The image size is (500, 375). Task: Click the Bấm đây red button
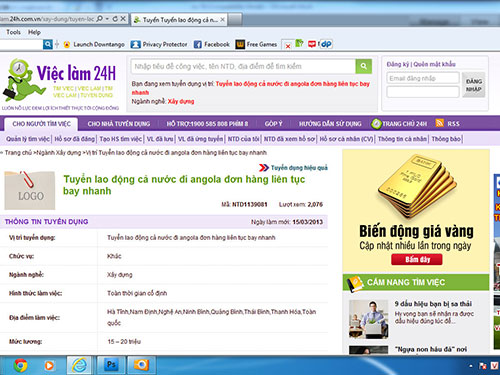click(417, 259)
